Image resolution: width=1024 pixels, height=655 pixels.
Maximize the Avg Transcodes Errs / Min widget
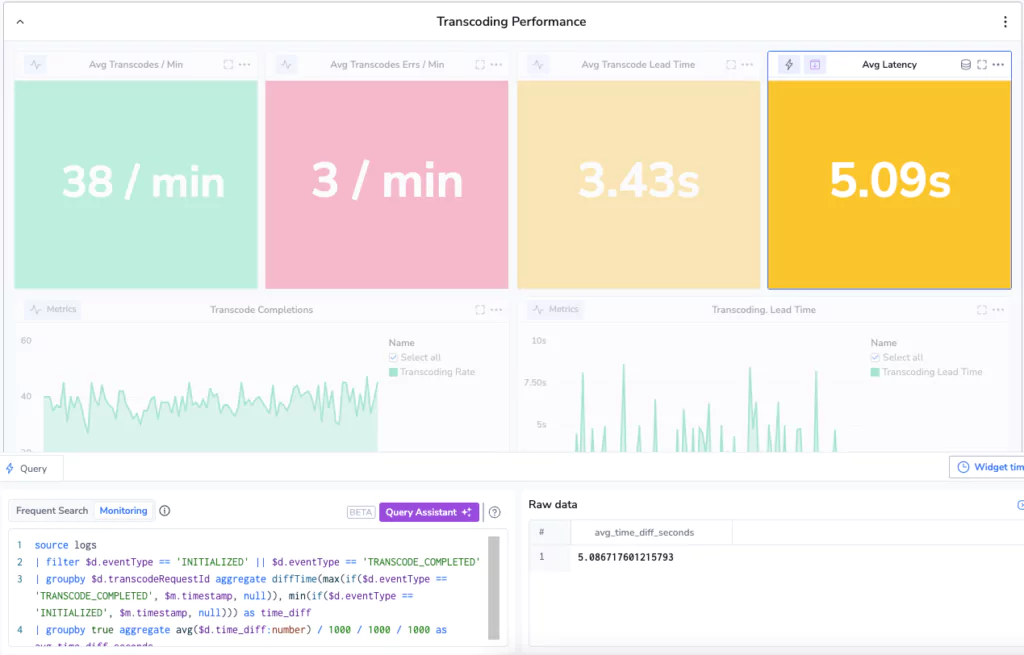tap(480, 65)
